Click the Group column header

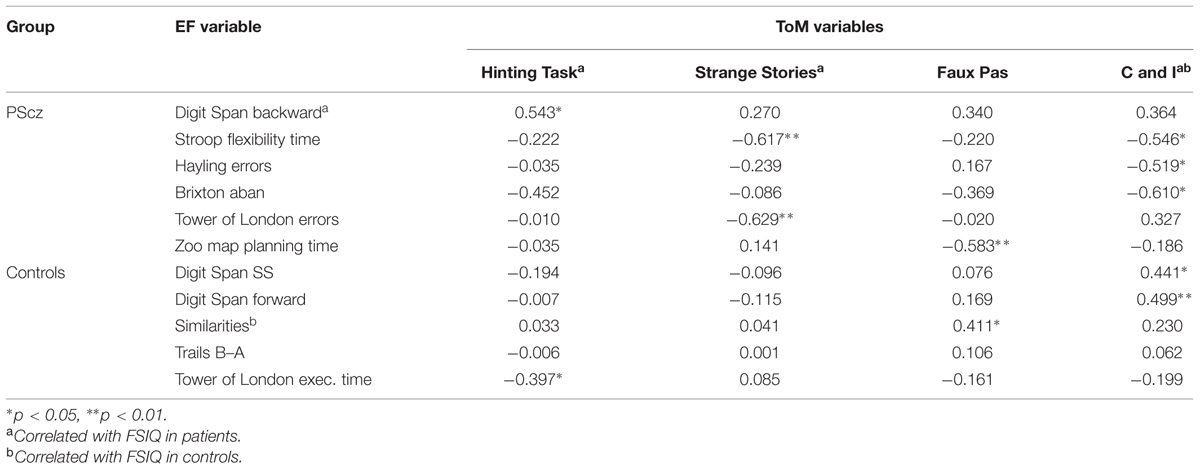click(x=28, y=27)
